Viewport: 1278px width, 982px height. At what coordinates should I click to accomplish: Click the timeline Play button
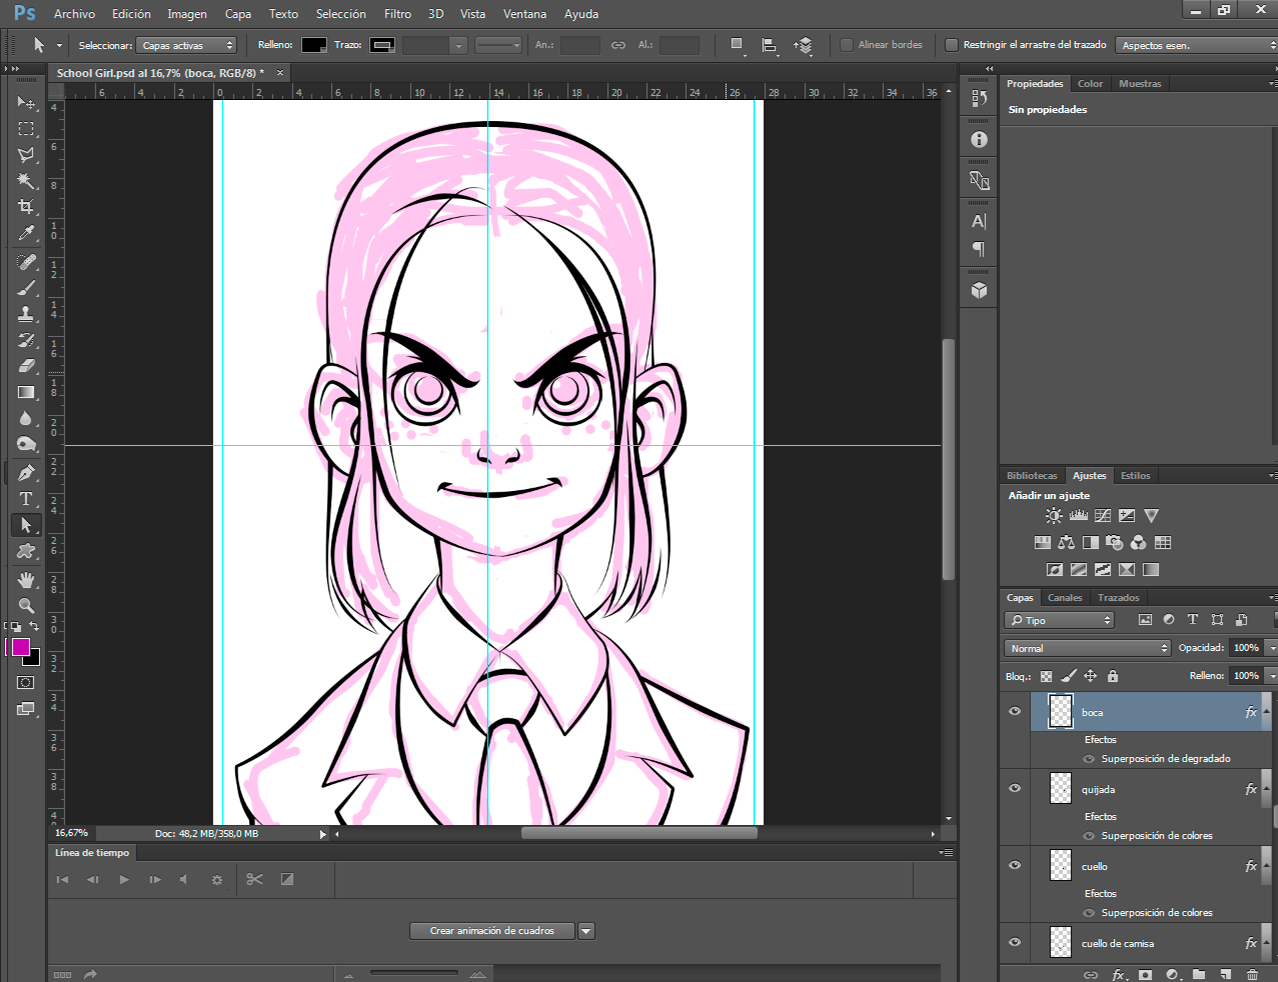[124, 879]
